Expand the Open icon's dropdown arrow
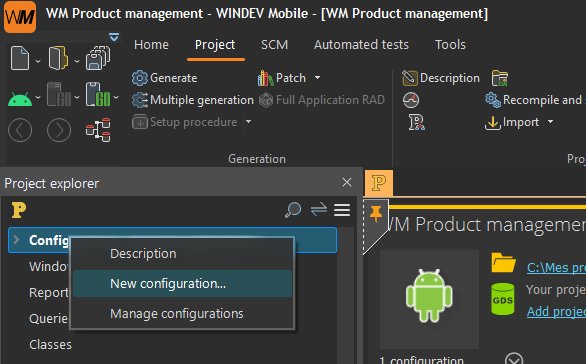 [x=77, y=61]
